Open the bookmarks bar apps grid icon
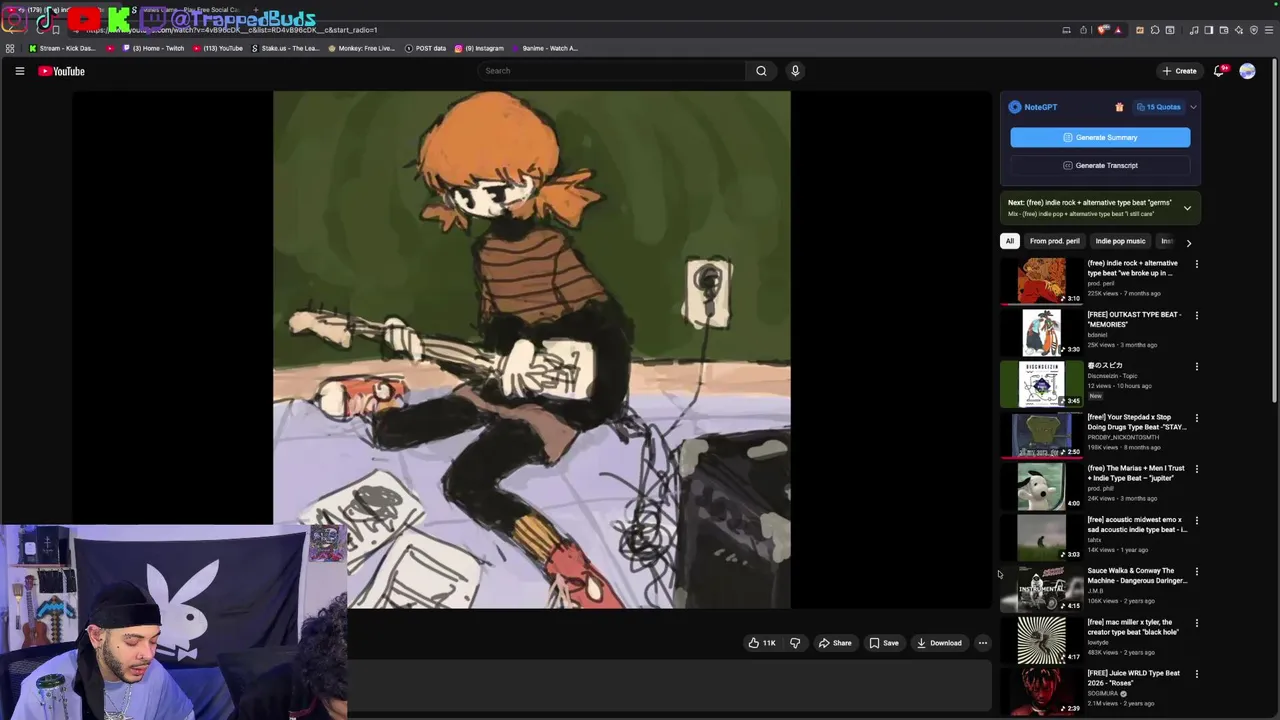This screenshot has width=1280, height=720. point(10,48)
